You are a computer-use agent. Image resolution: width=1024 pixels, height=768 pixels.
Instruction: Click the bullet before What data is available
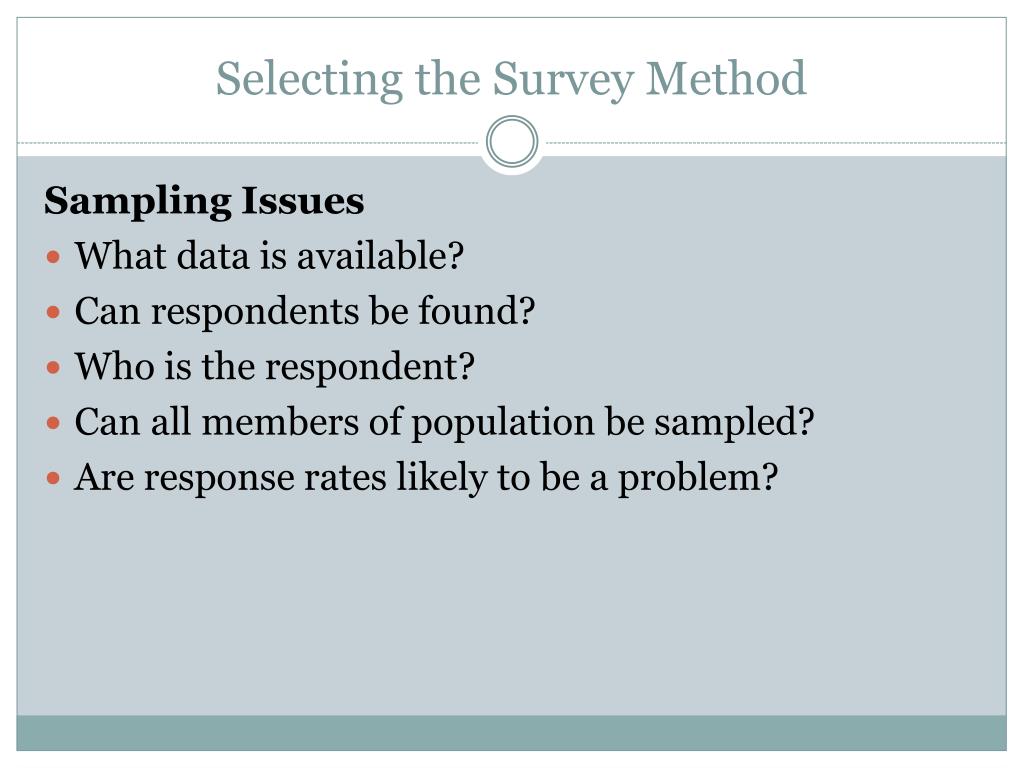coord(54,256)
